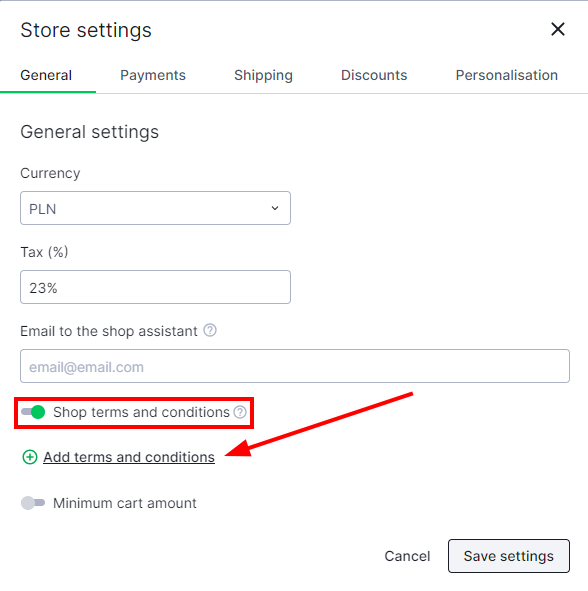588x591 pixels.
Task: Open the Shipping tab
Action: tap(263, 75)
